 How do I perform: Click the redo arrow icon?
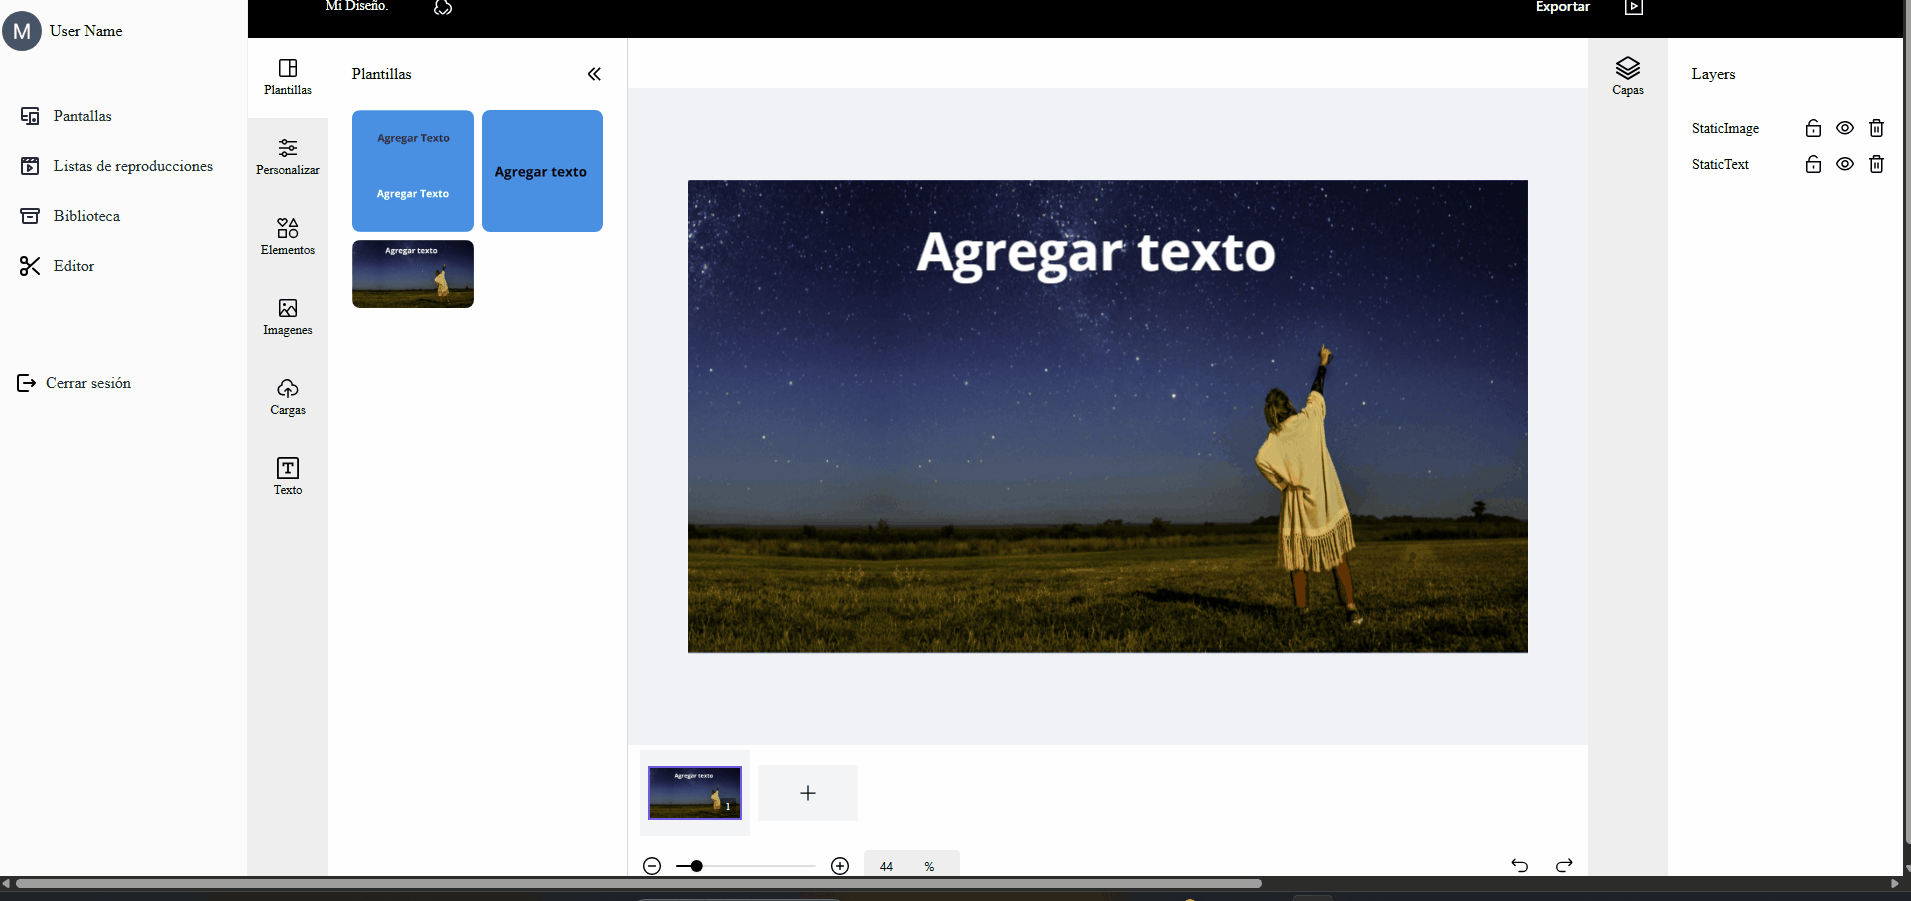point(1564,865)
